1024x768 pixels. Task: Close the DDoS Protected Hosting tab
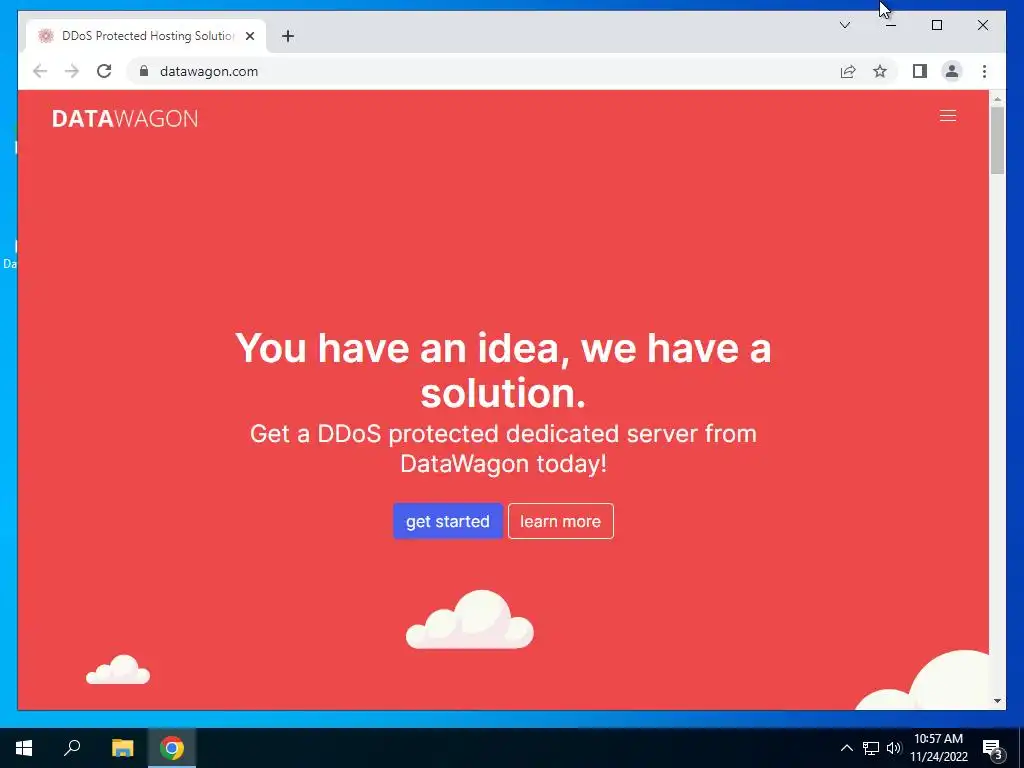point(249,36)
